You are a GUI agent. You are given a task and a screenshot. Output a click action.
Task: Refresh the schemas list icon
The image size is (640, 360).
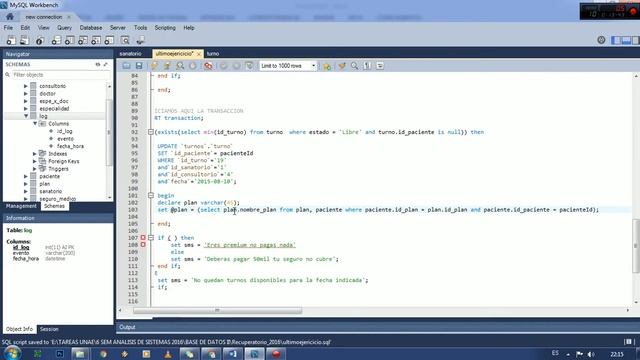coord(98,64)
